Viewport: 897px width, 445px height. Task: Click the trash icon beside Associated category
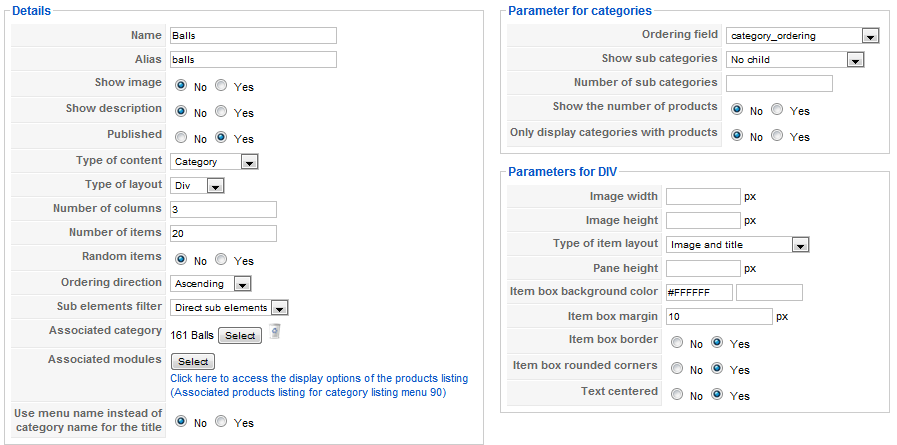(275, 332)
